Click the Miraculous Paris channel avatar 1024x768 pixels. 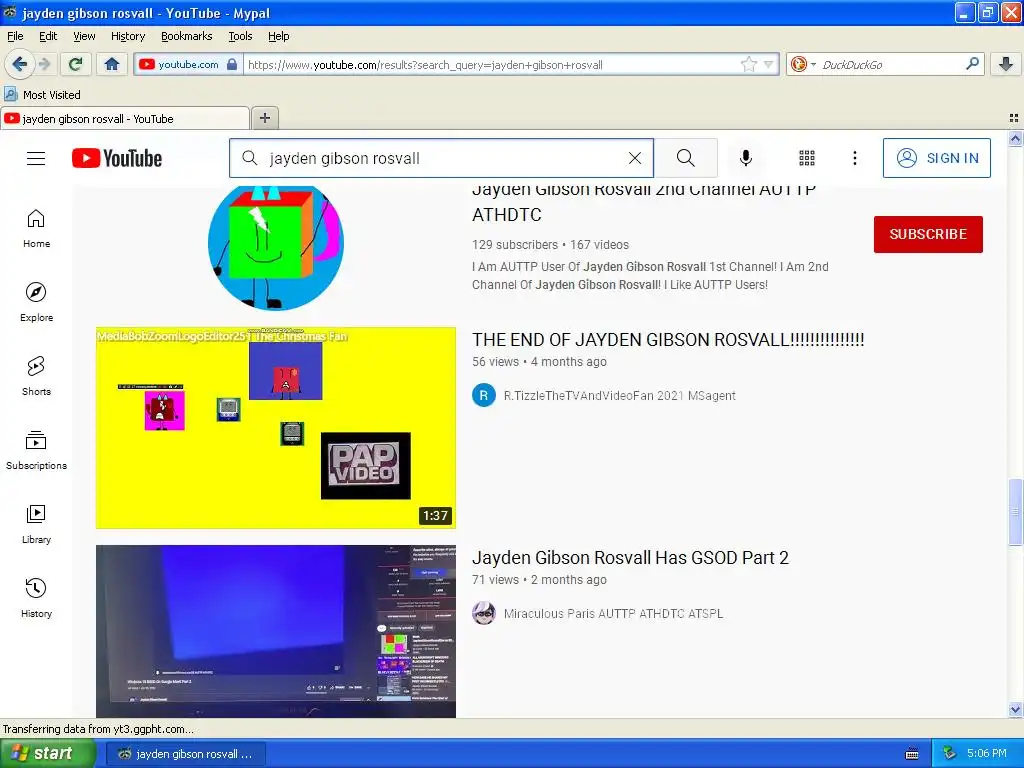point(483,613)
